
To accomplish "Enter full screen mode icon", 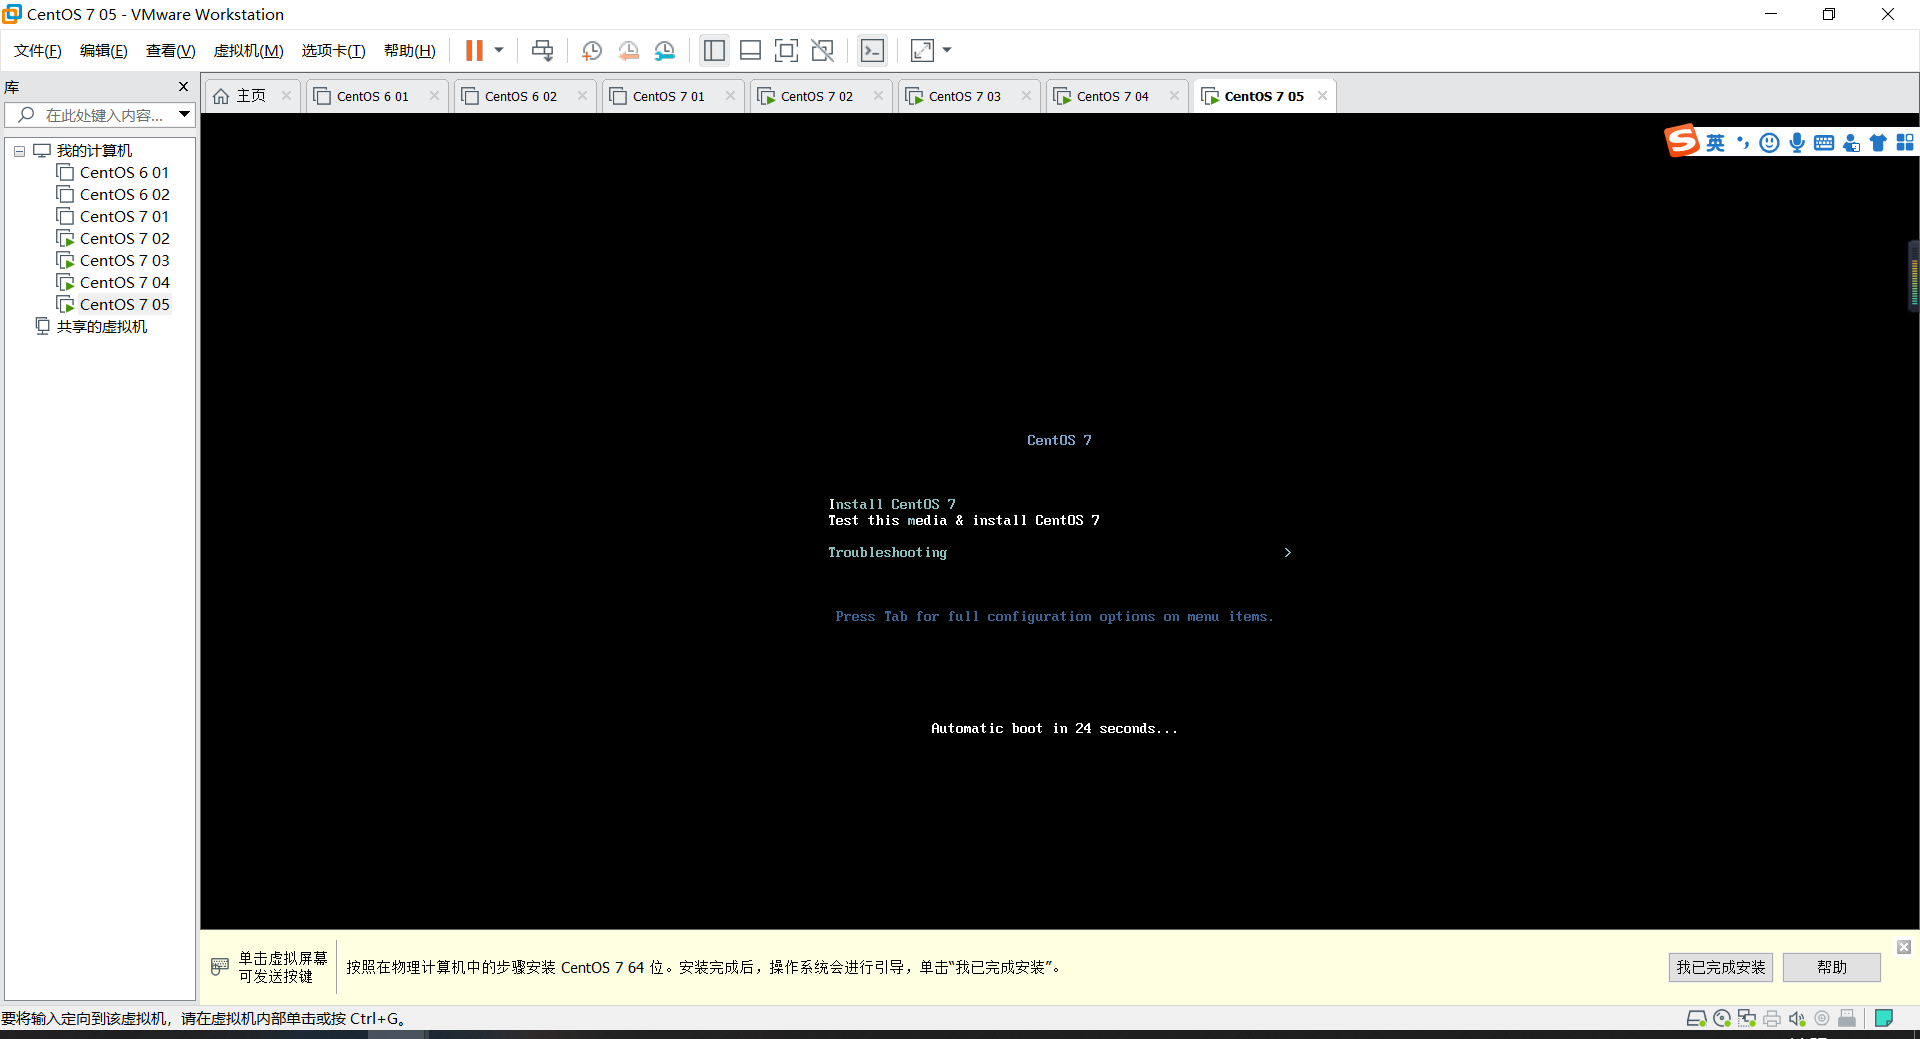I will [786, 50].
